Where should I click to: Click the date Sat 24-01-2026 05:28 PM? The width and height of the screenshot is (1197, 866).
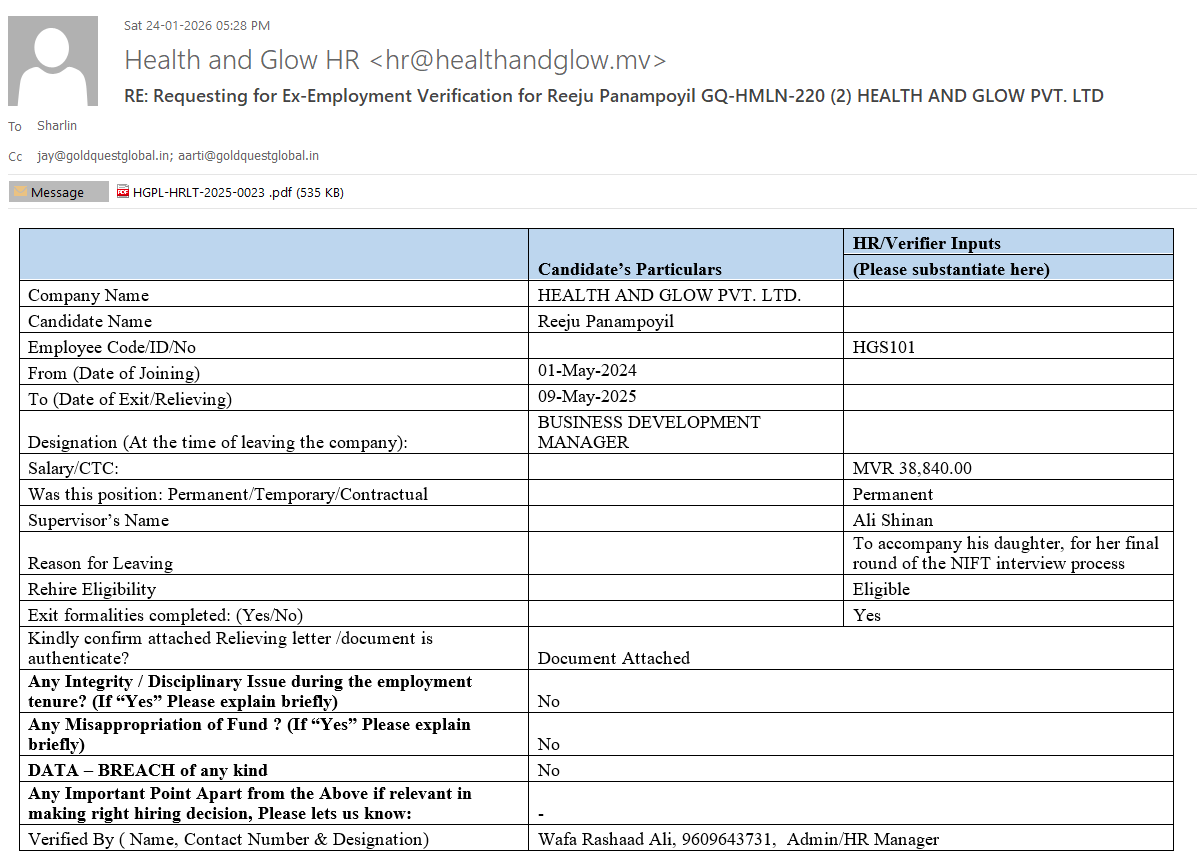click(197, 25)
